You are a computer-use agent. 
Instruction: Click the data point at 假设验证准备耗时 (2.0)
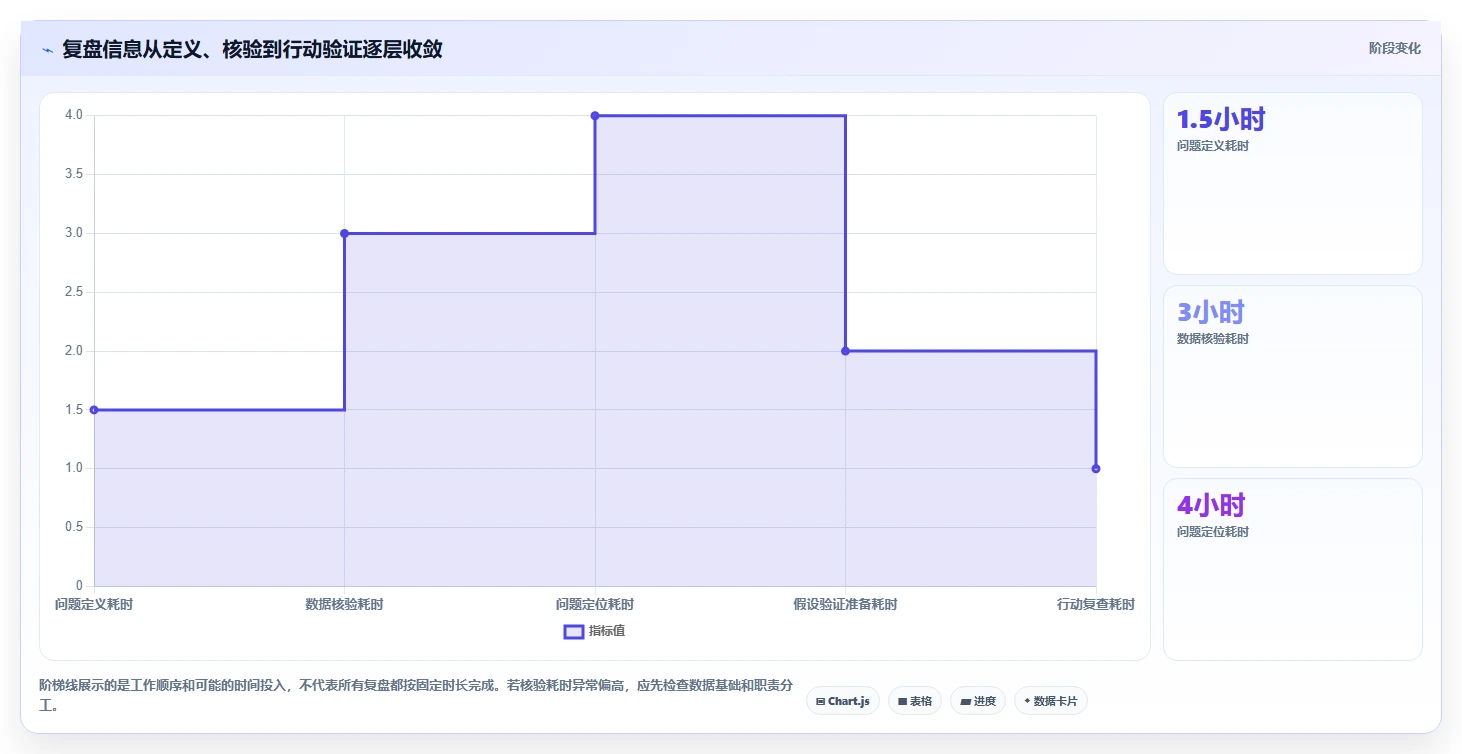pos(845,351)
